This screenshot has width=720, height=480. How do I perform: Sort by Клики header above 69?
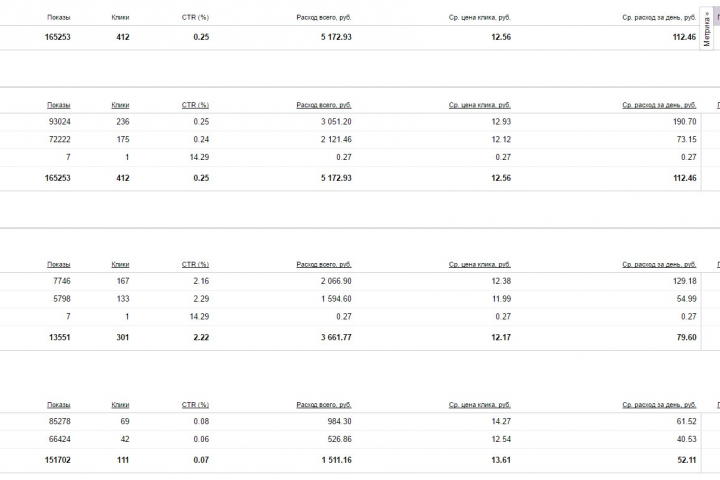pyautogui.click(x=120, y=405)
